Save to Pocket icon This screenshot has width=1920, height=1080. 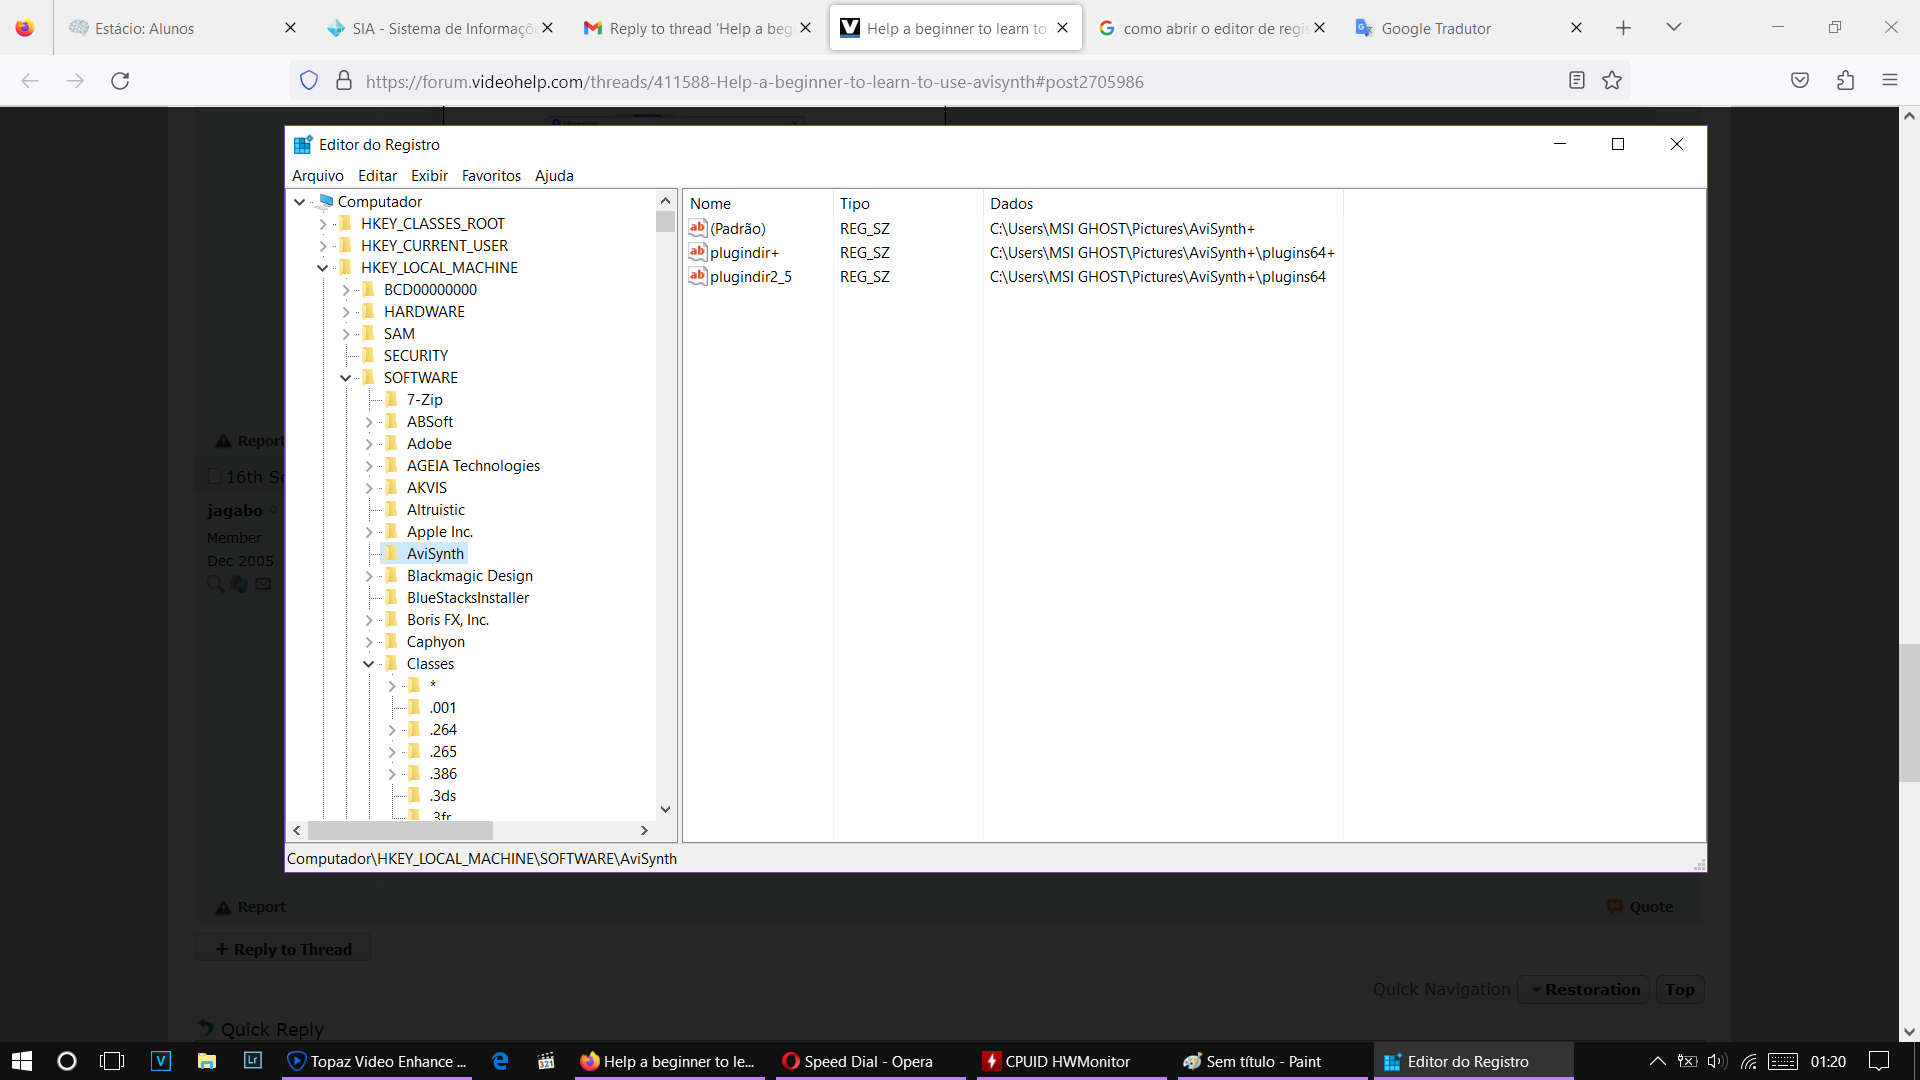tap(1800, 81)
